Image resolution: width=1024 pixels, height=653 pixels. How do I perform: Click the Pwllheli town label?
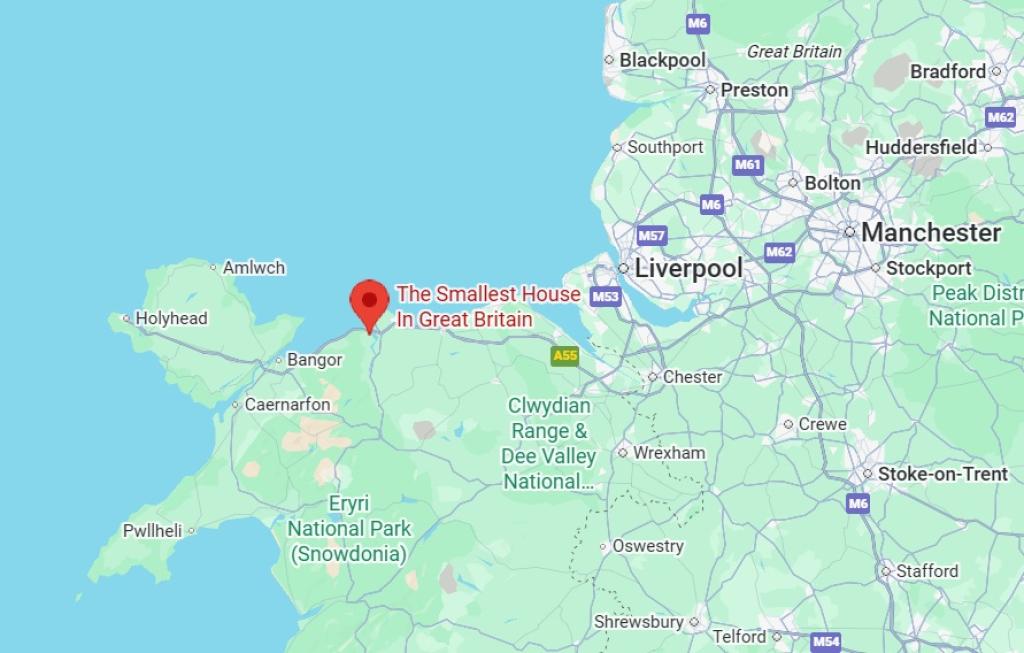point(152,531)
